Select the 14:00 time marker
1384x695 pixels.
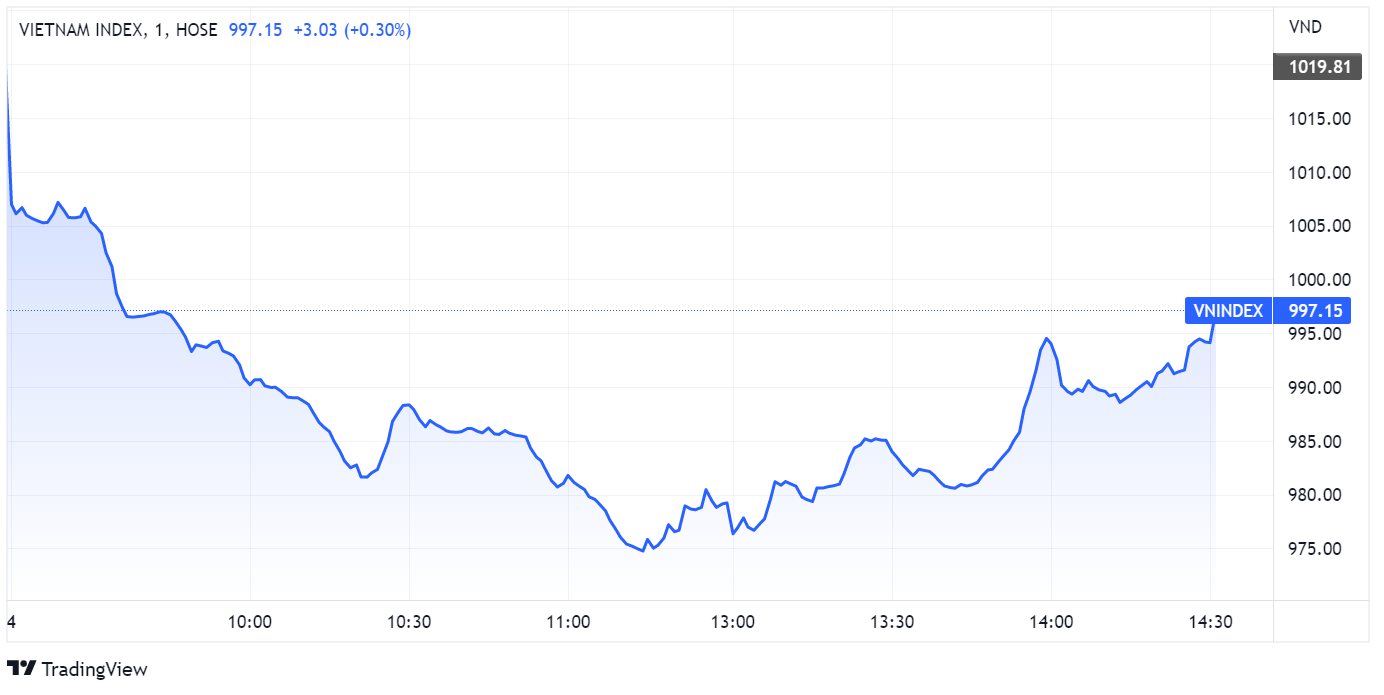(x=1051, y=621)
